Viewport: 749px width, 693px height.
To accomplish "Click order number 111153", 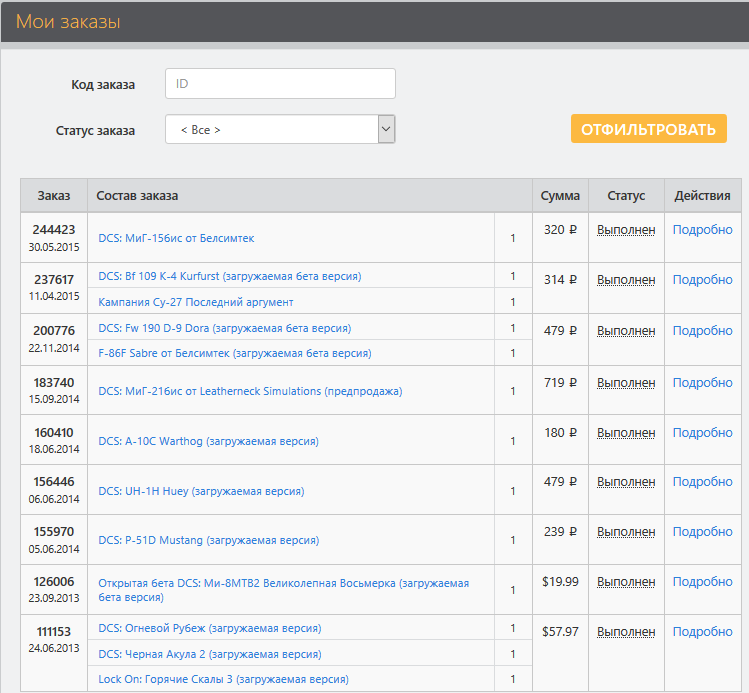I will tap(54, 631).
